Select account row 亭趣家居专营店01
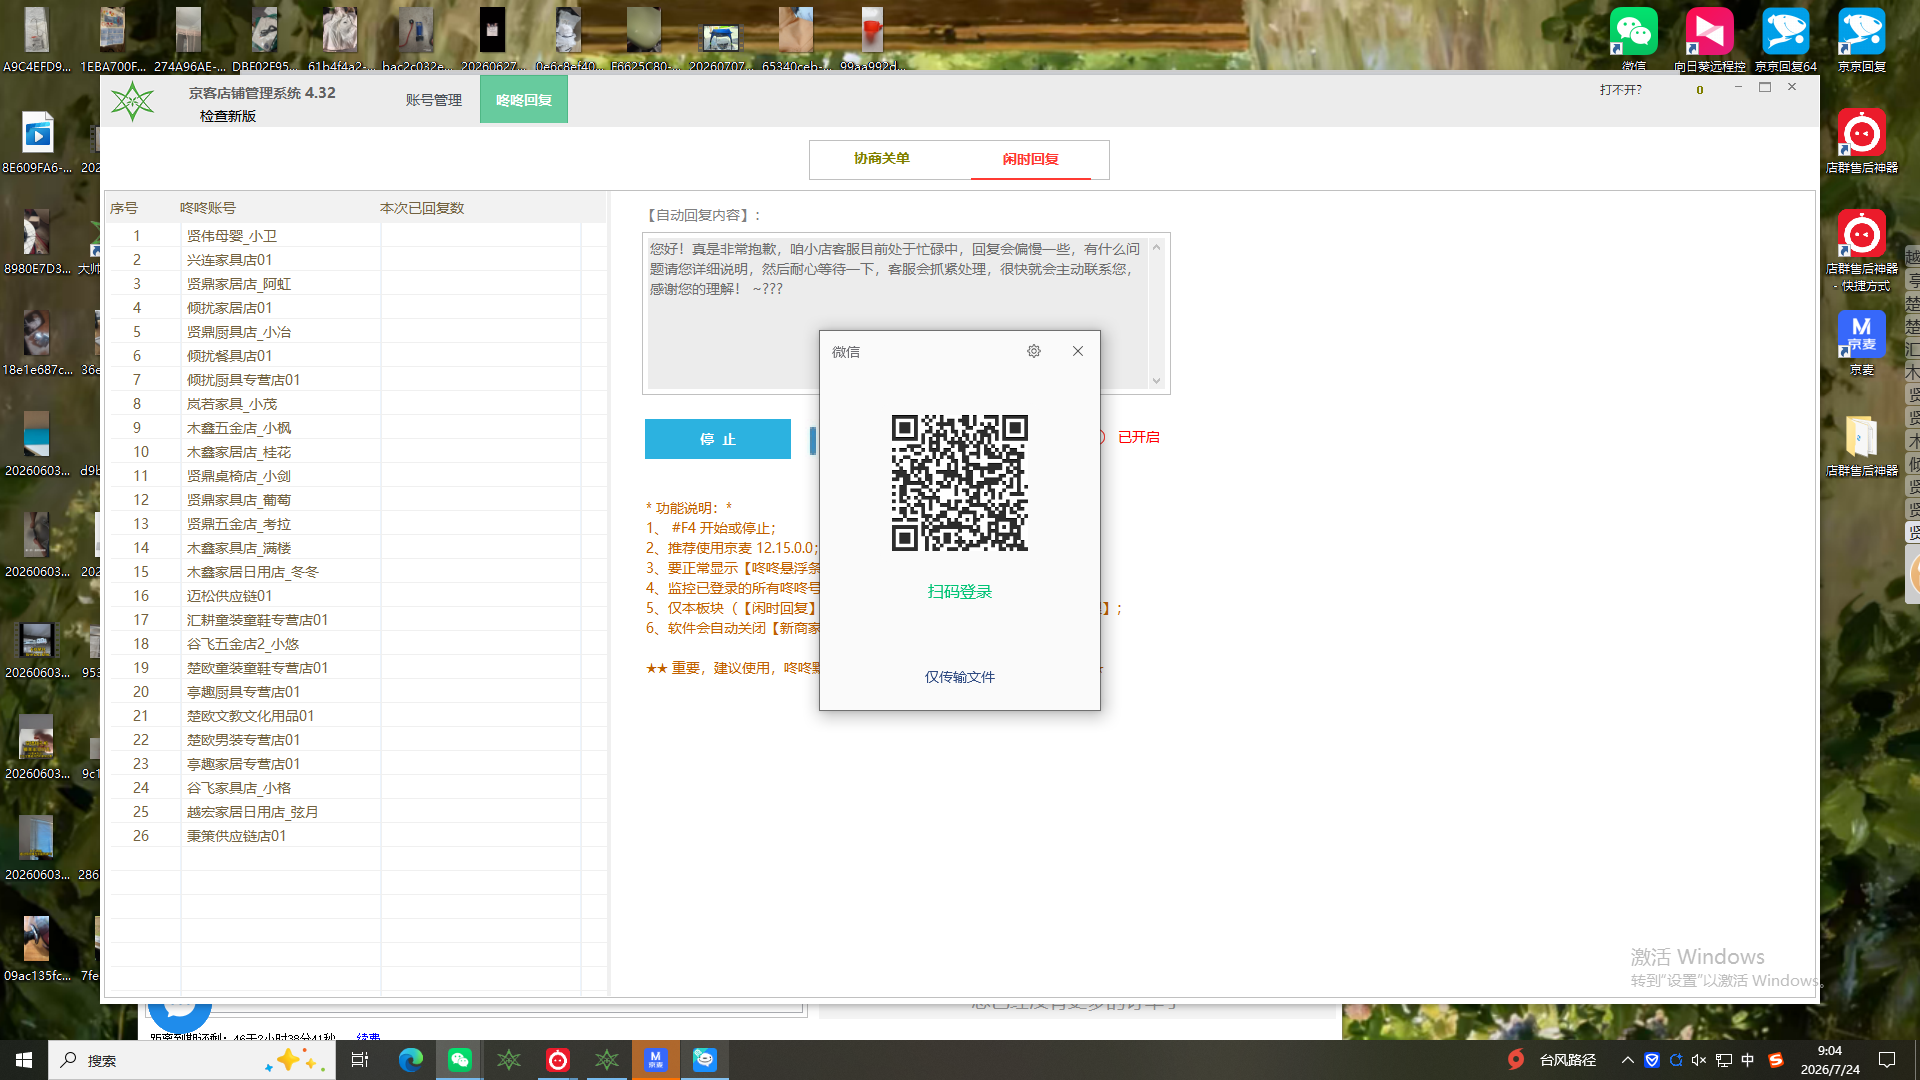 tap(356, 764)
